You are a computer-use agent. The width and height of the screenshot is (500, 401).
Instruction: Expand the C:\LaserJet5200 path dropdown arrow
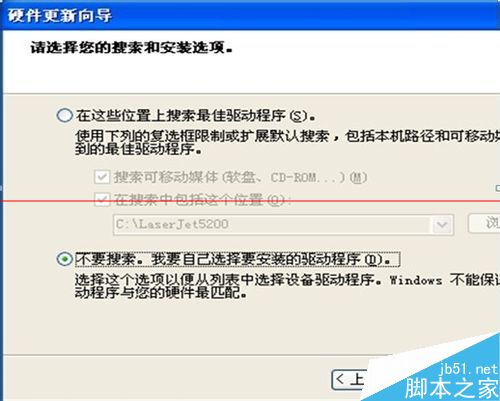click(443, 224)
